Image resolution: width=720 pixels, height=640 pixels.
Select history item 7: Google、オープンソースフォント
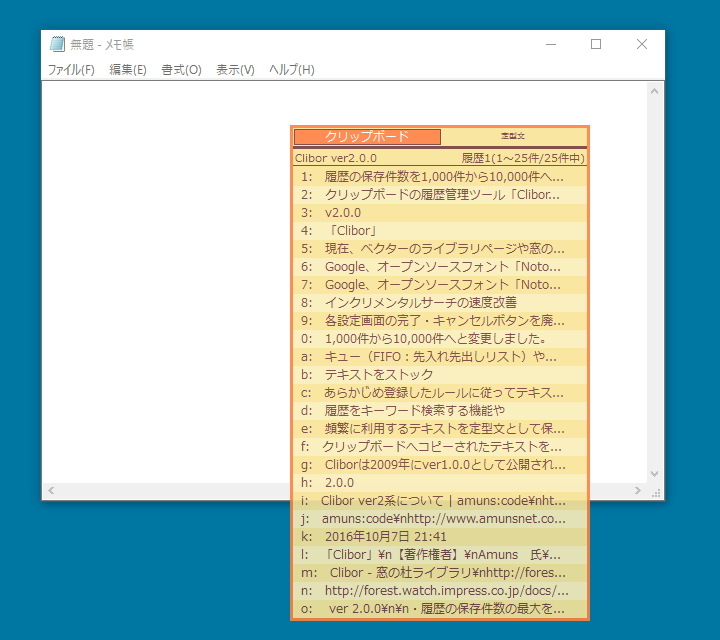tap(440, 285)
